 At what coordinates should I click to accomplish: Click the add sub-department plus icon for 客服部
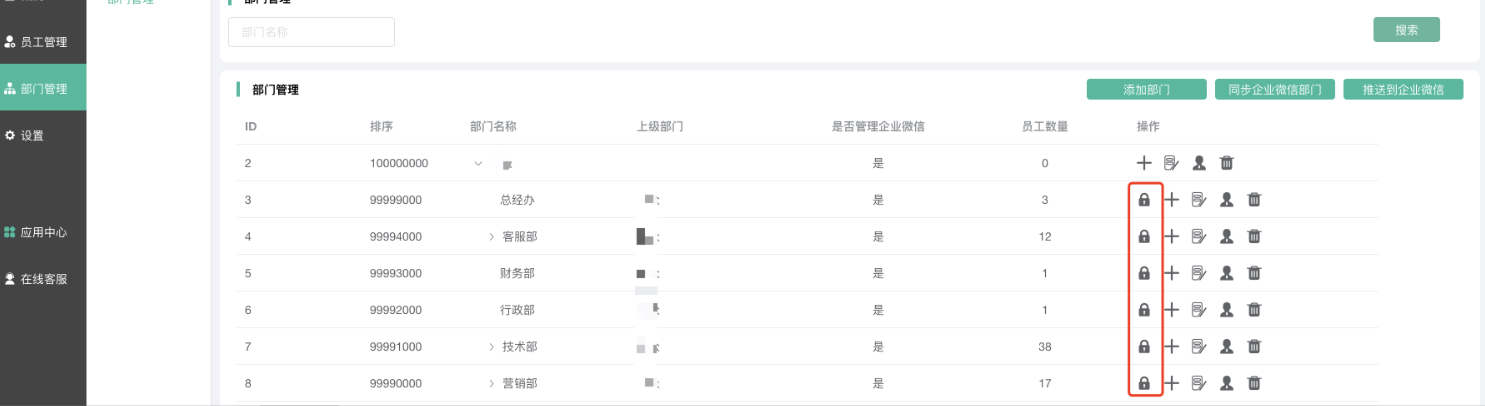click(x=1172, y=237)
